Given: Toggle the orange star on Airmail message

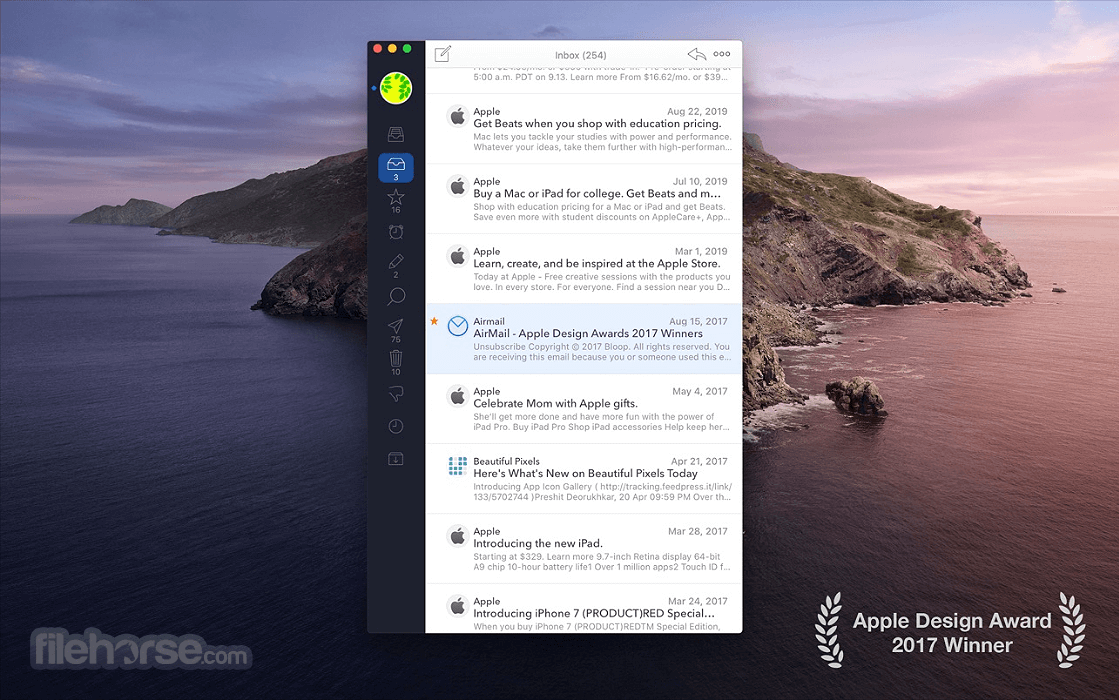Looking at the screenshot, I should pos(434,321).
